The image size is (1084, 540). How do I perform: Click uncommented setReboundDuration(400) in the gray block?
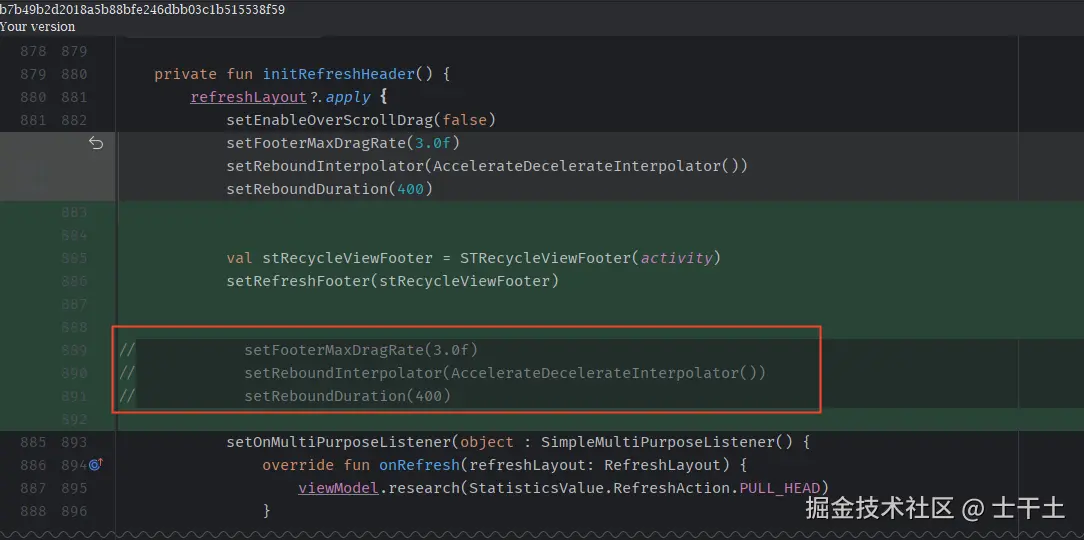[x=330, y=189]
